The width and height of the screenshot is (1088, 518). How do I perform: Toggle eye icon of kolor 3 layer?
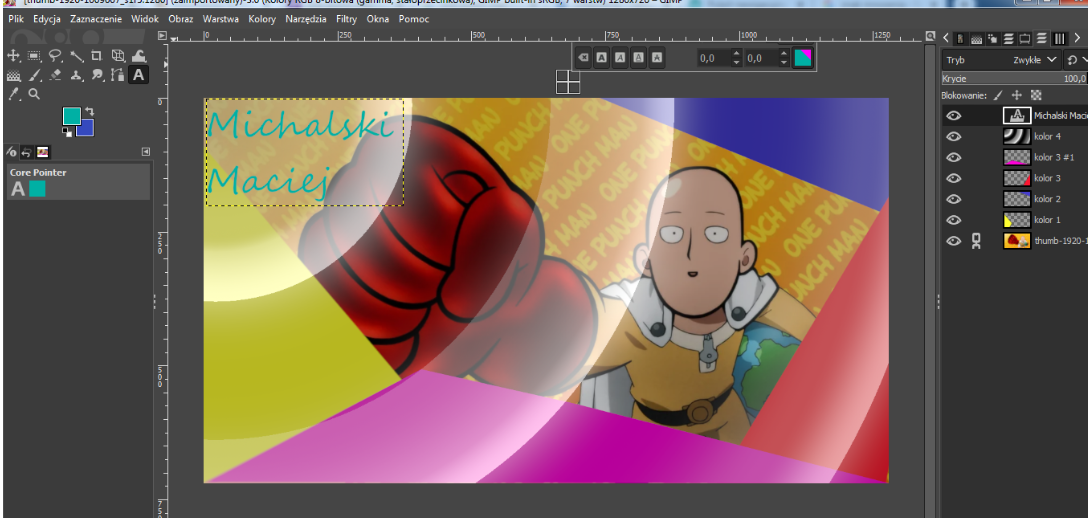[954, 178]
